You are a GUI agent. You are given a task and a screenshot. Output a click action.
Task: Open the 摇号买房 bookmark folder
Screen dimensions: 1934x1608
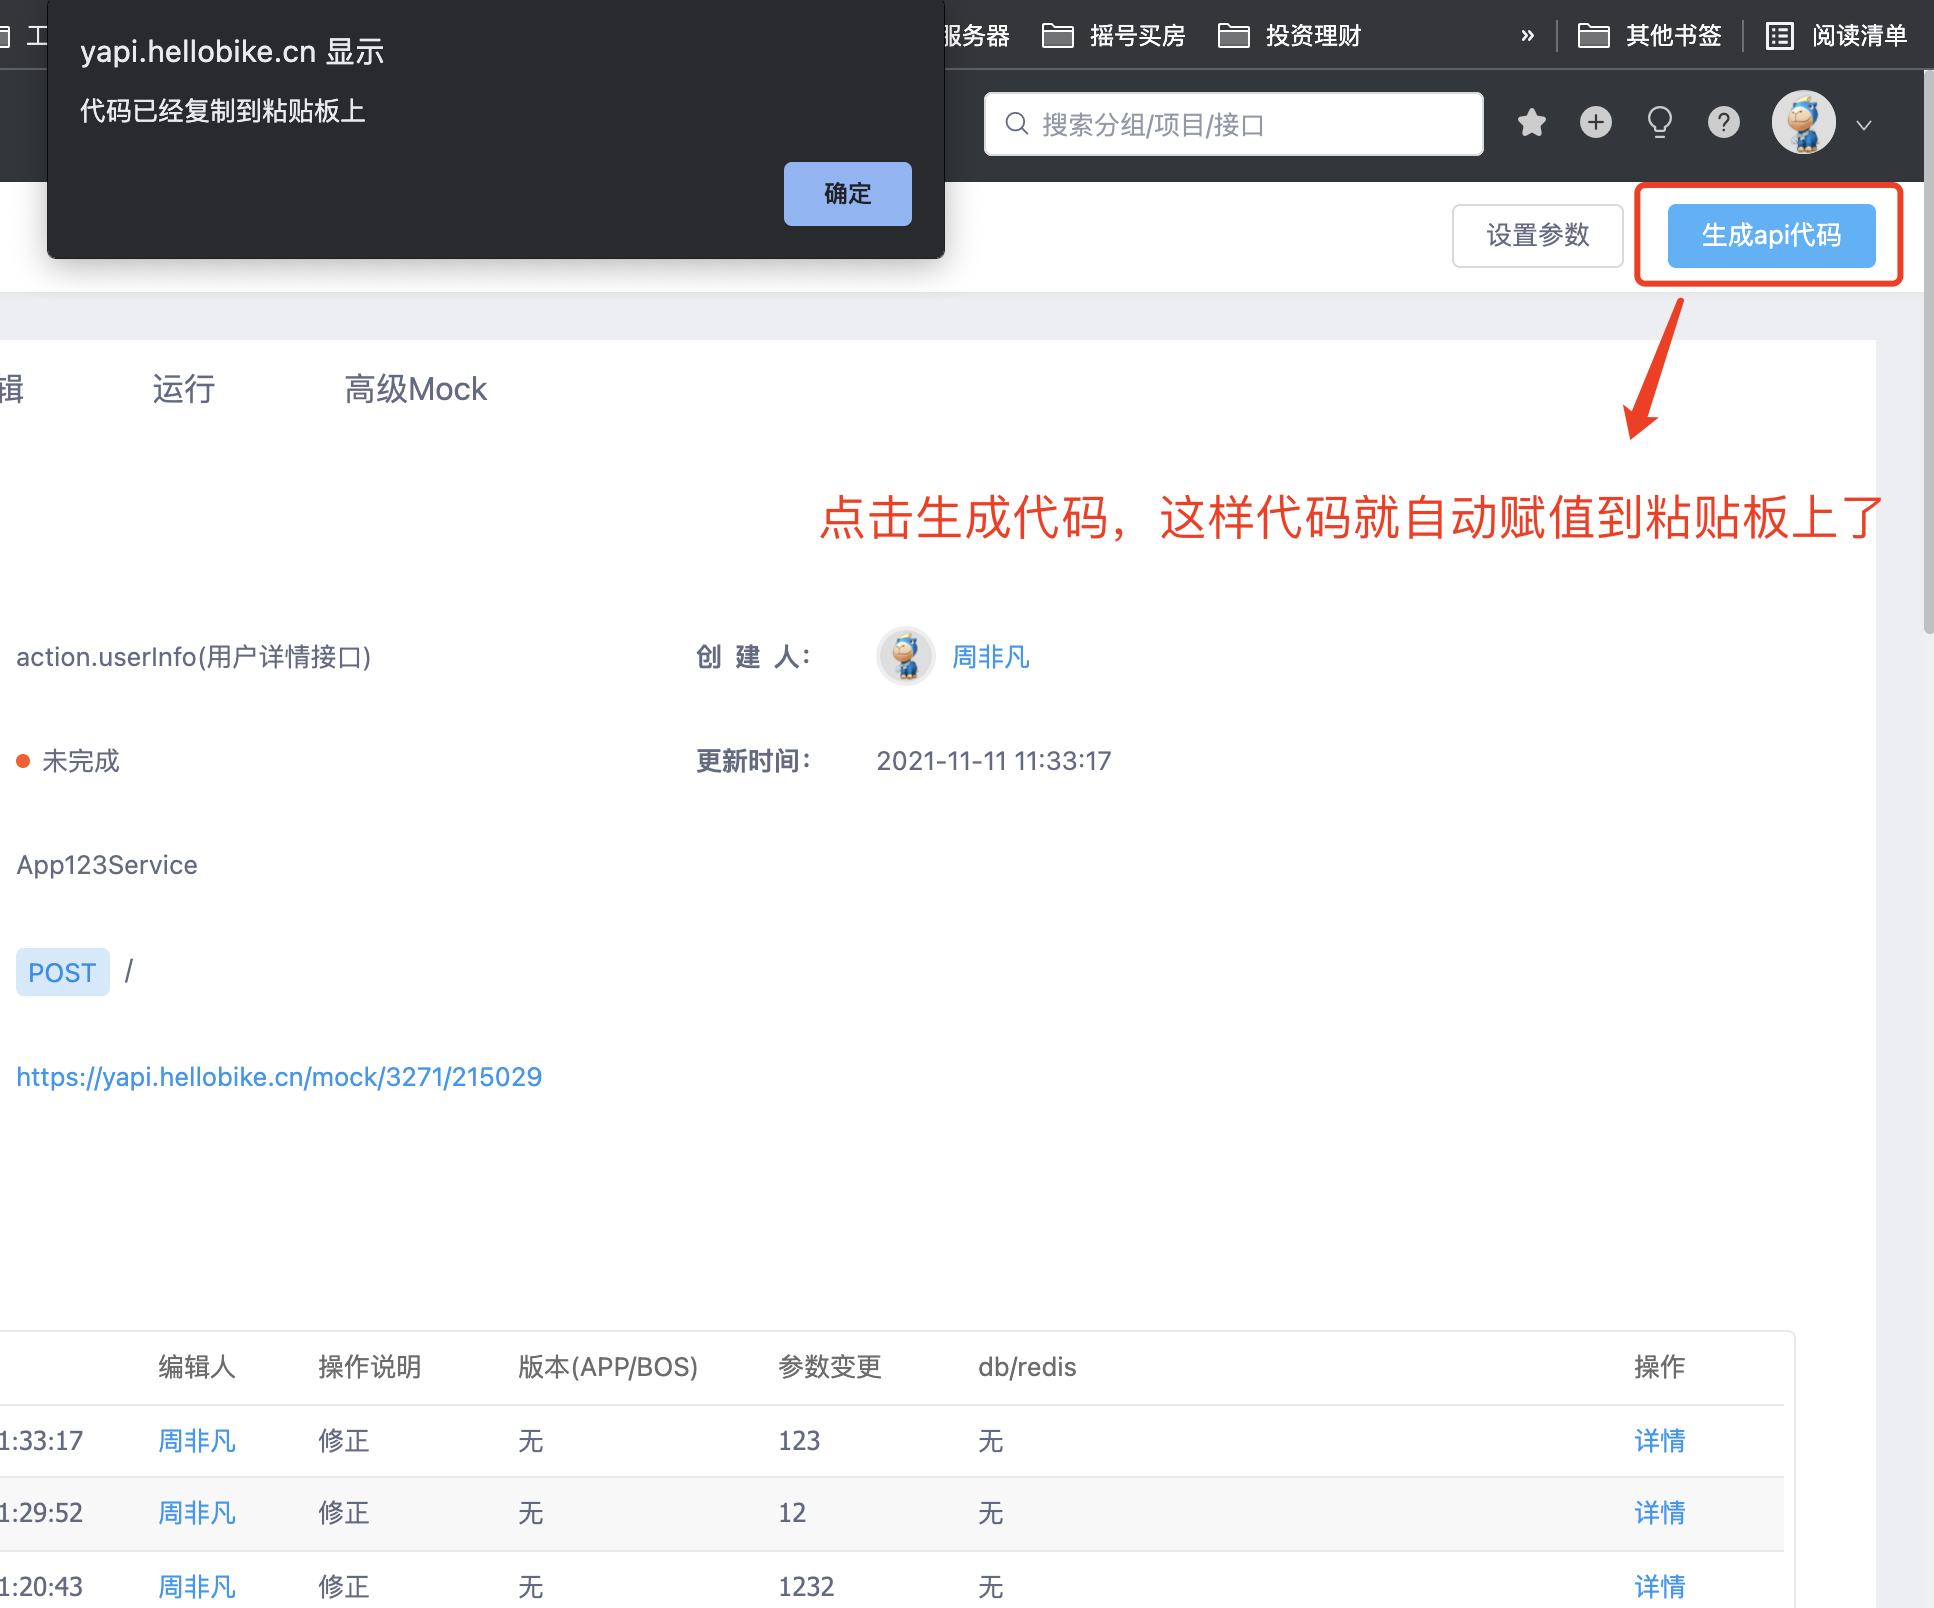tap(1114, 36)
